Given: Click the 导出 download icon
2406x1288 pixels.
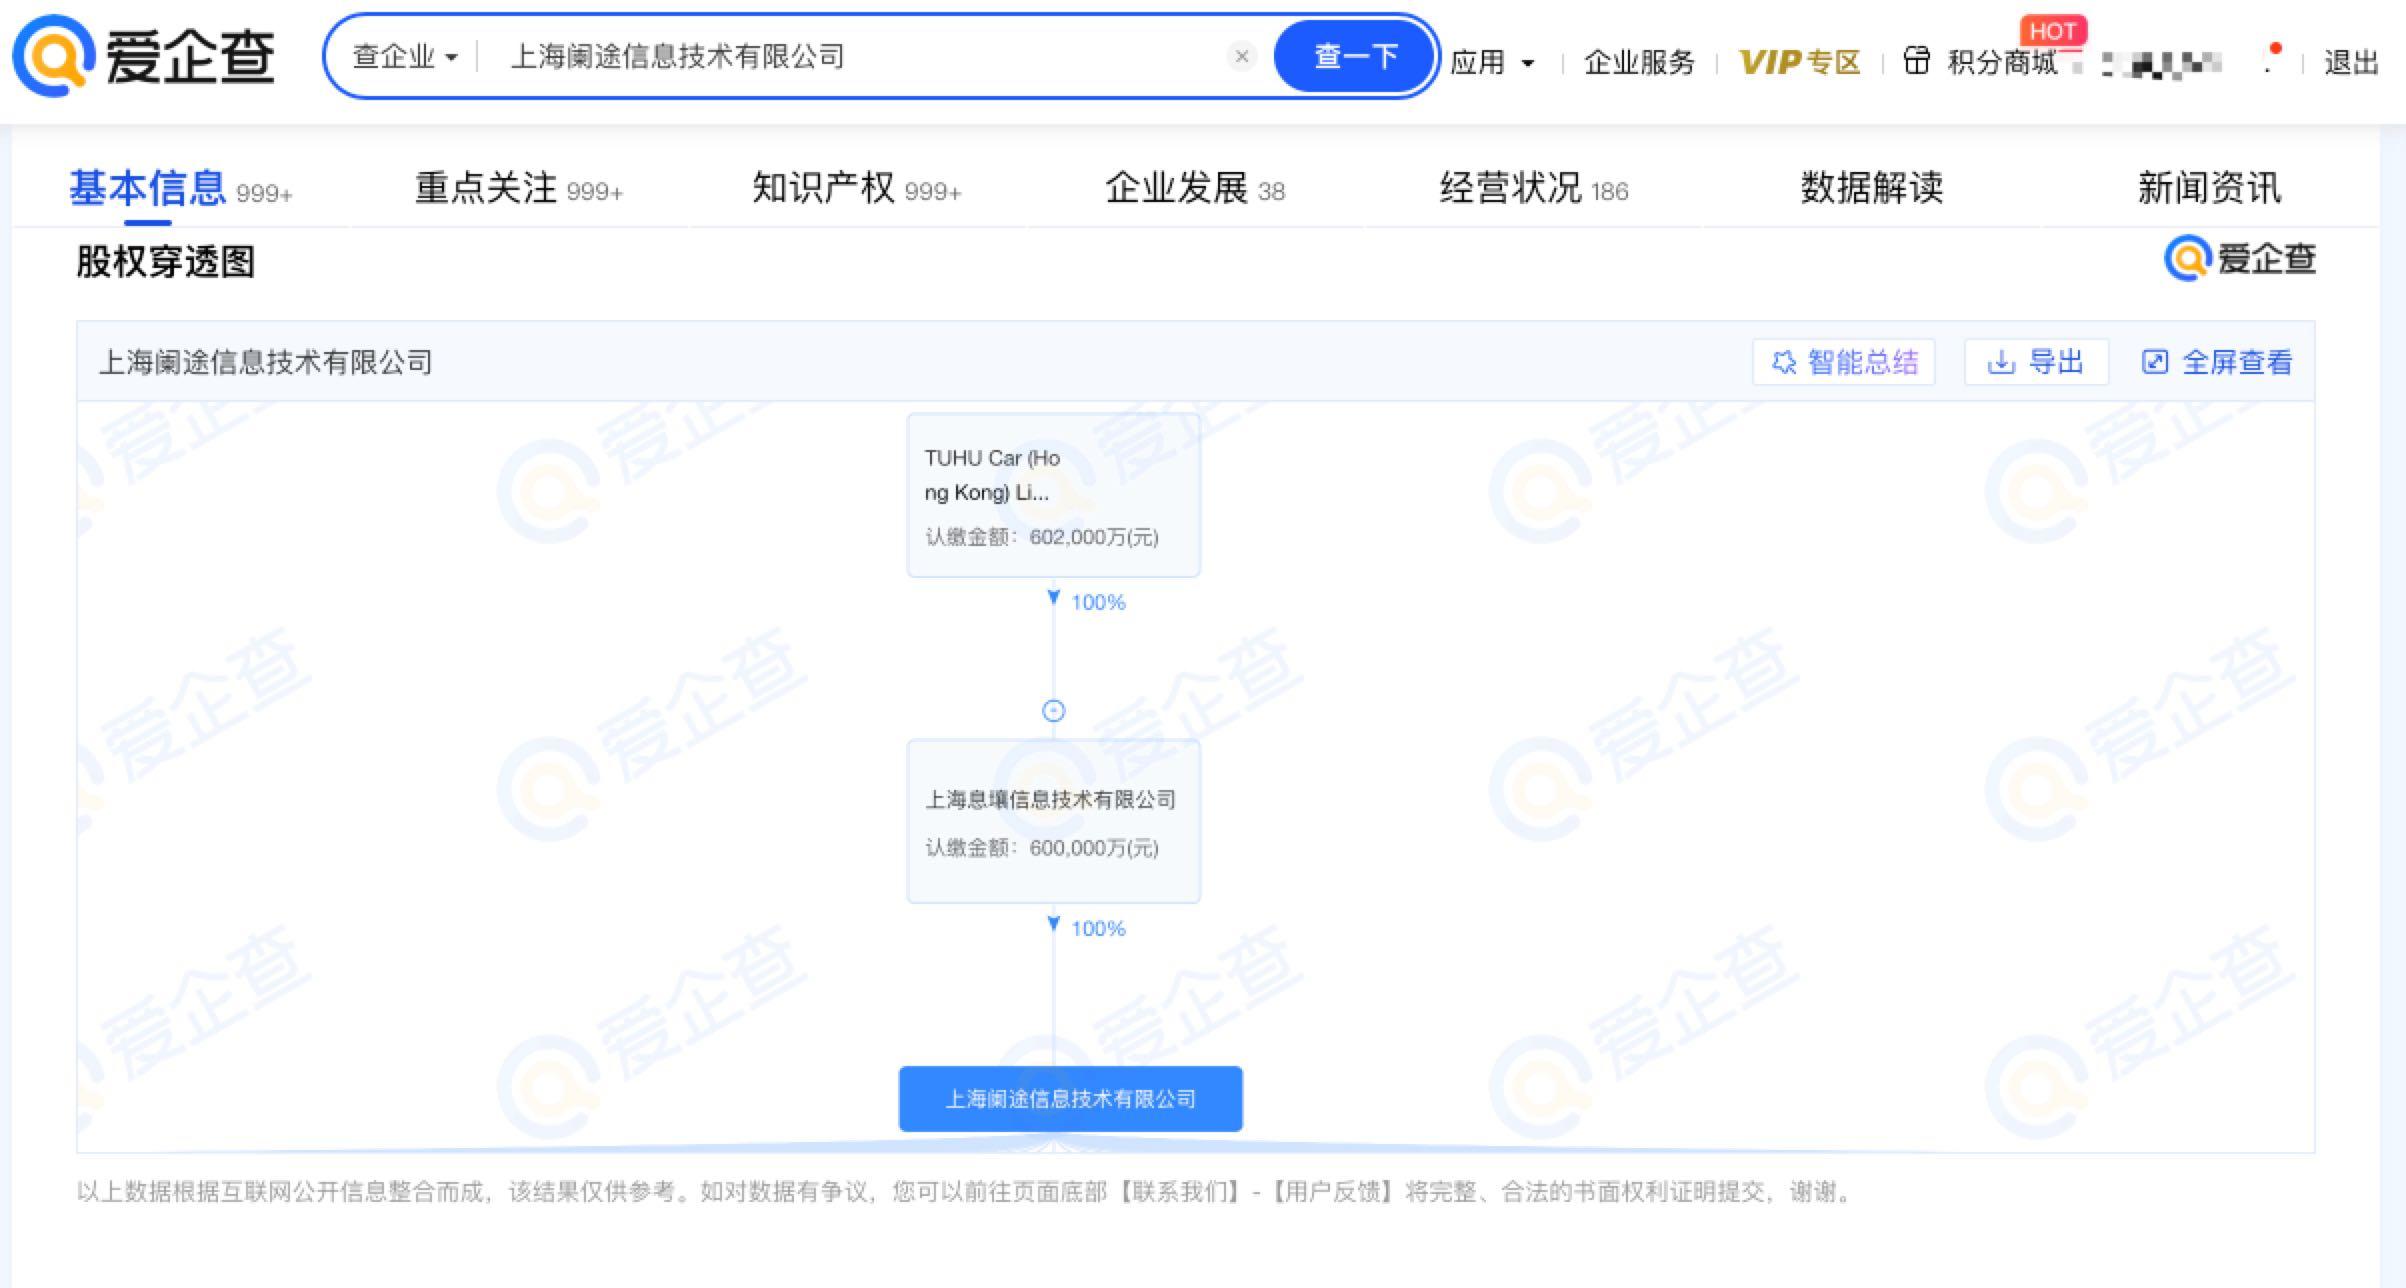Looking at the screenshot, I should (2000, 362).
